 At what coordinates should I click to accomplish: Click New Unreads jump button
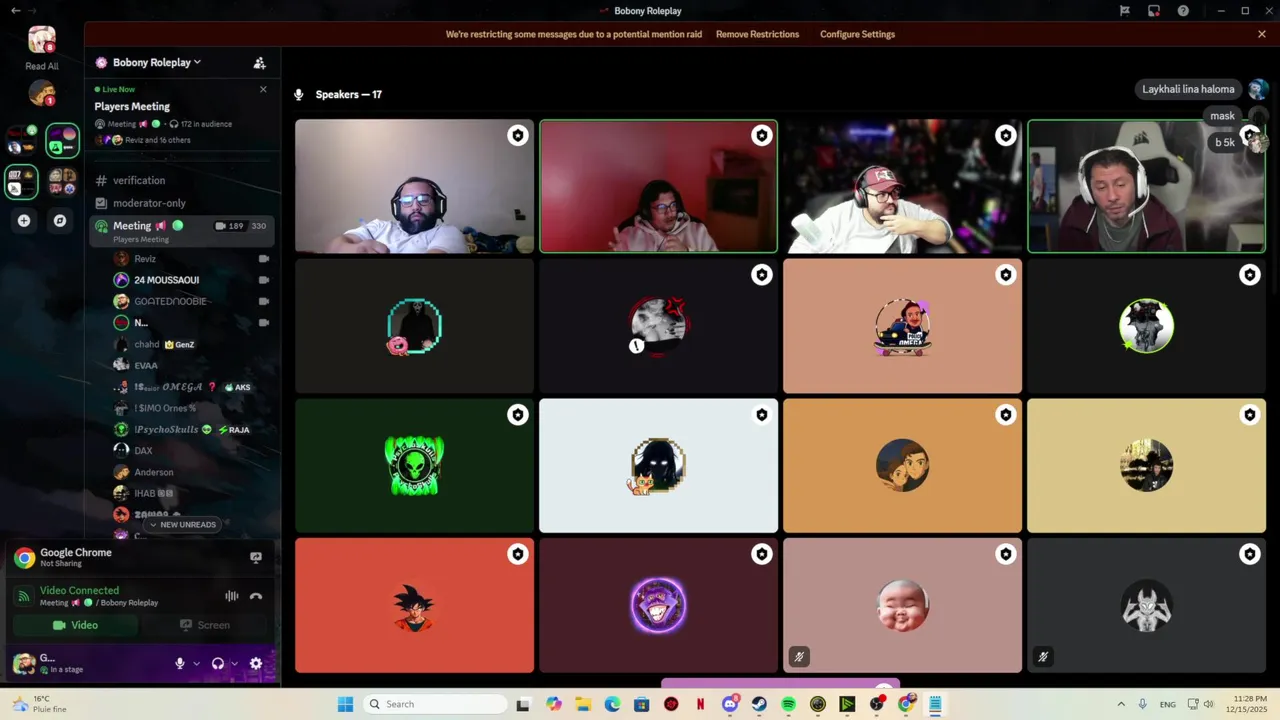(x=182, y=525)
